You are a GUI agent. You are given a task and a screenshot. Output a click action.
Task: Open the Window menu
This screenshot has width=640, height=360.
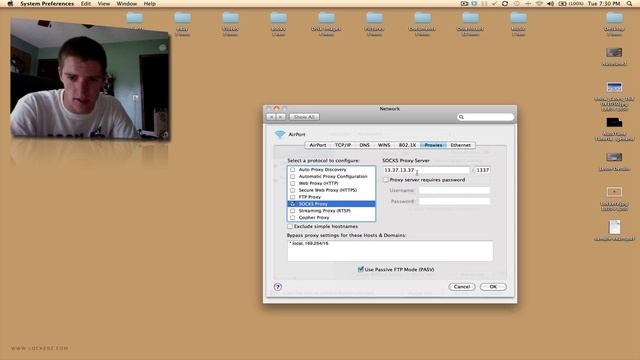tap(127, 4)
